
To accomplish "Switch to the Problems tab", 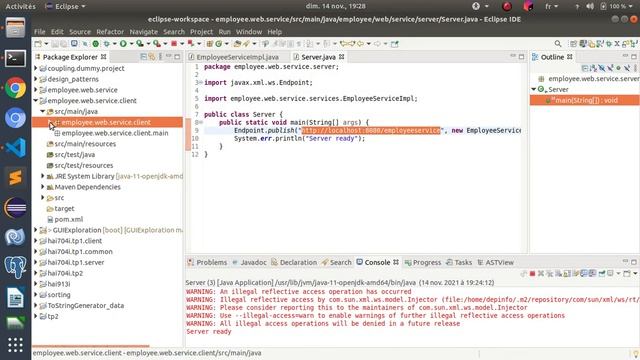I will (207, 262).
